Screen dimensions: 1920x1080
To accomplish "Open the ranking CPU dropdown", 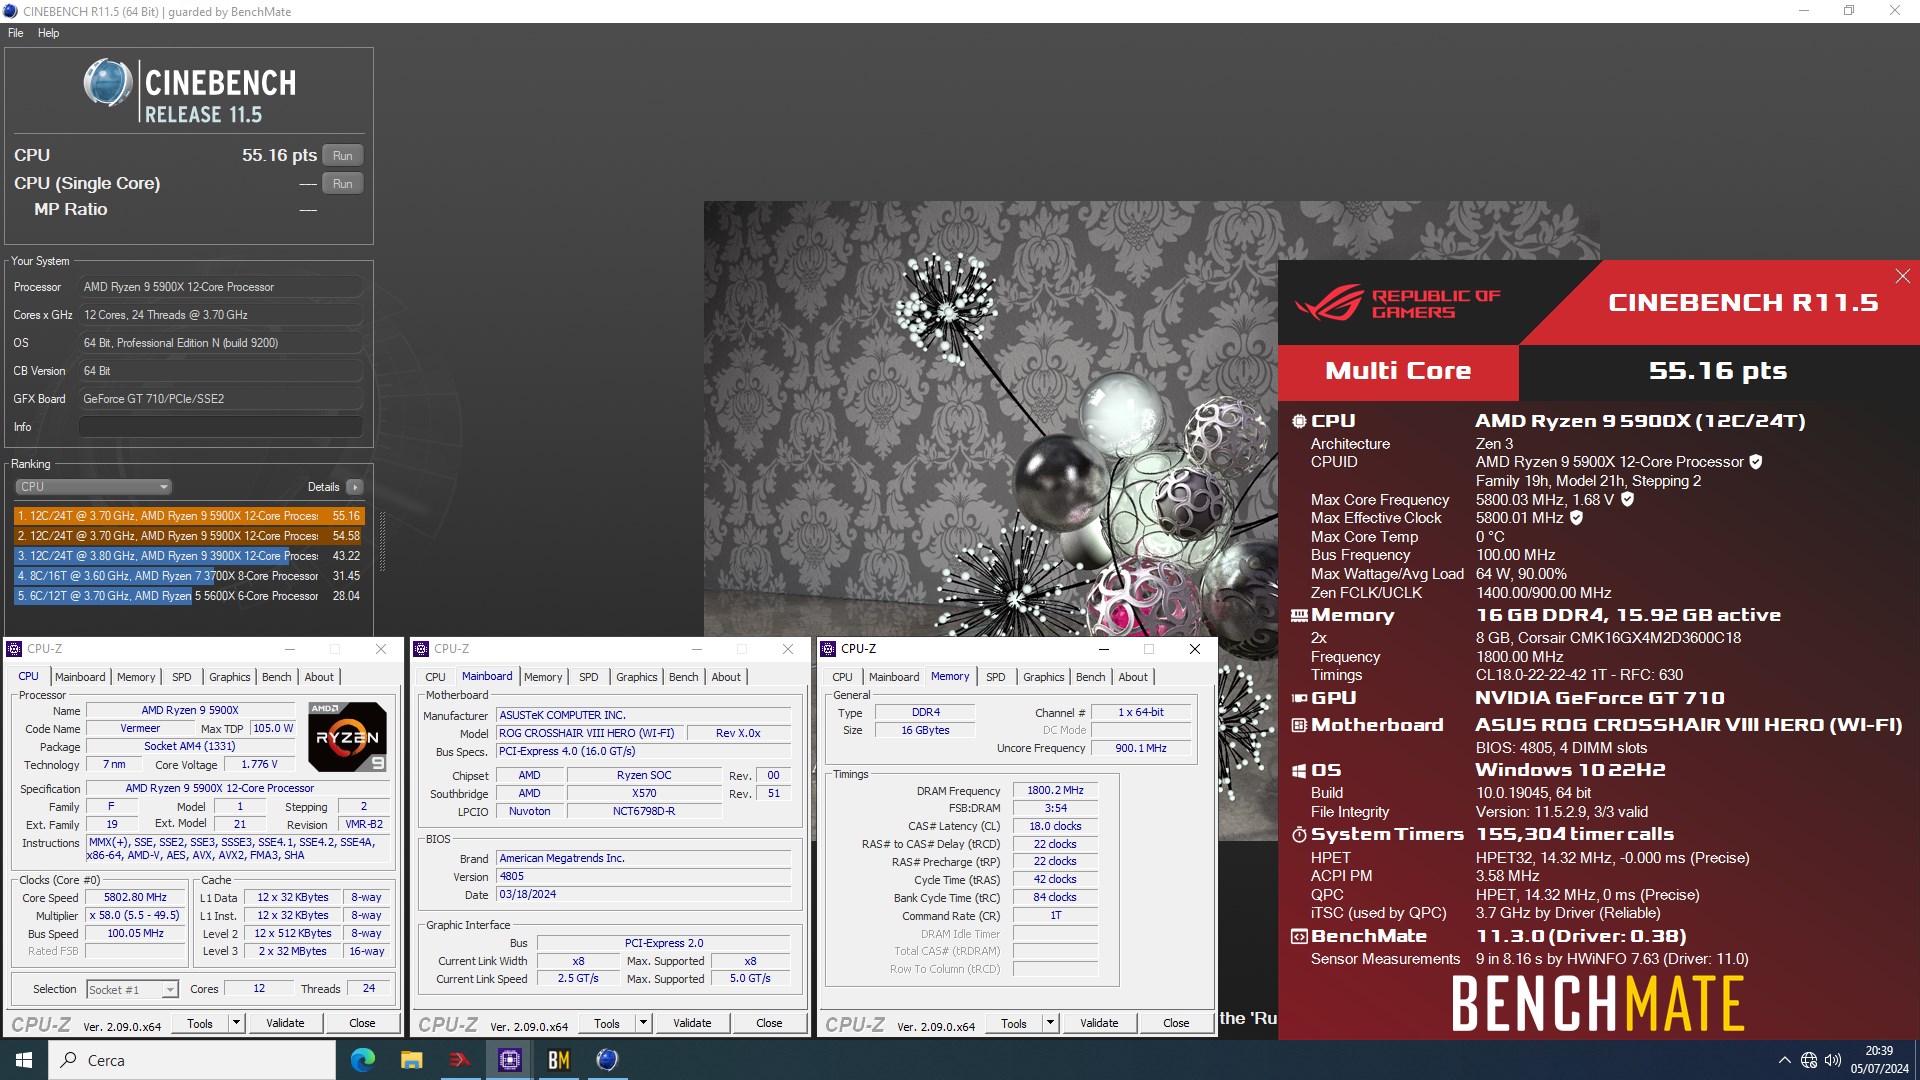I will [94, 487].
